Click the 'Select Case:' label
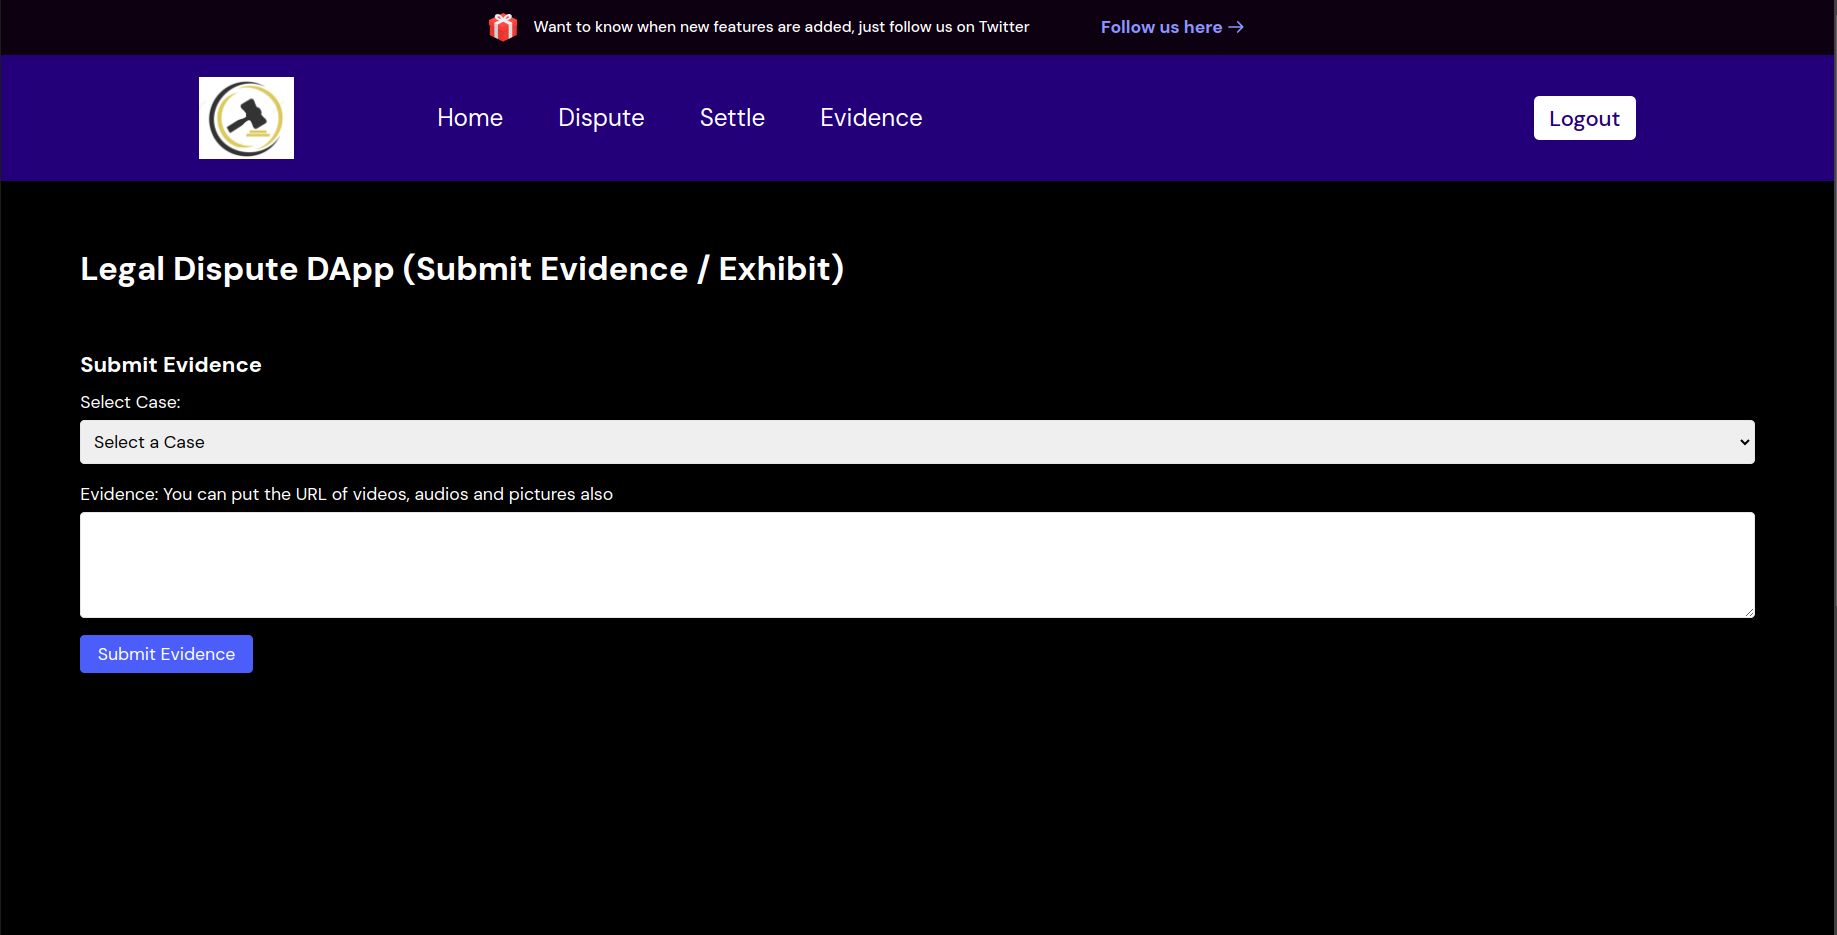This screenshot has height=935, width=1837. 130,402
